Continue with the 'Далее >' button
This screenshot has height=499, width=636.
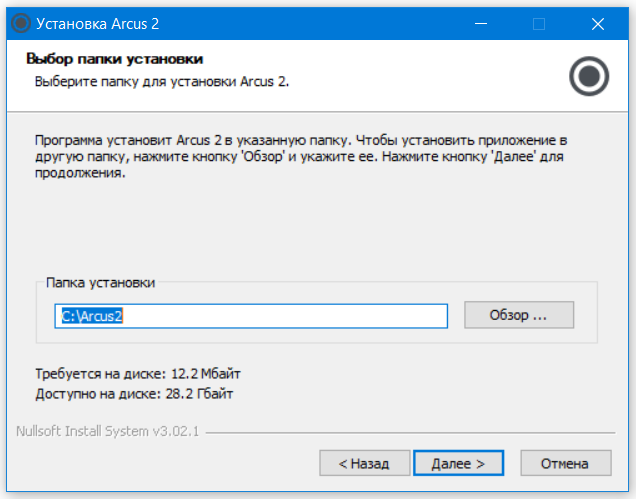[x=458, y=463]
